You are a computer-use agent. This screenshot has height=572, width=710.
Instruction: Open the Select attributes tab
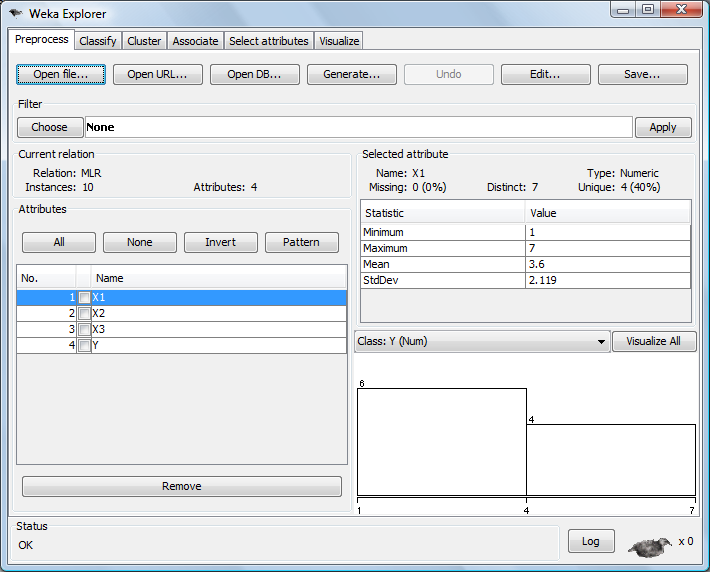point(269,41)
